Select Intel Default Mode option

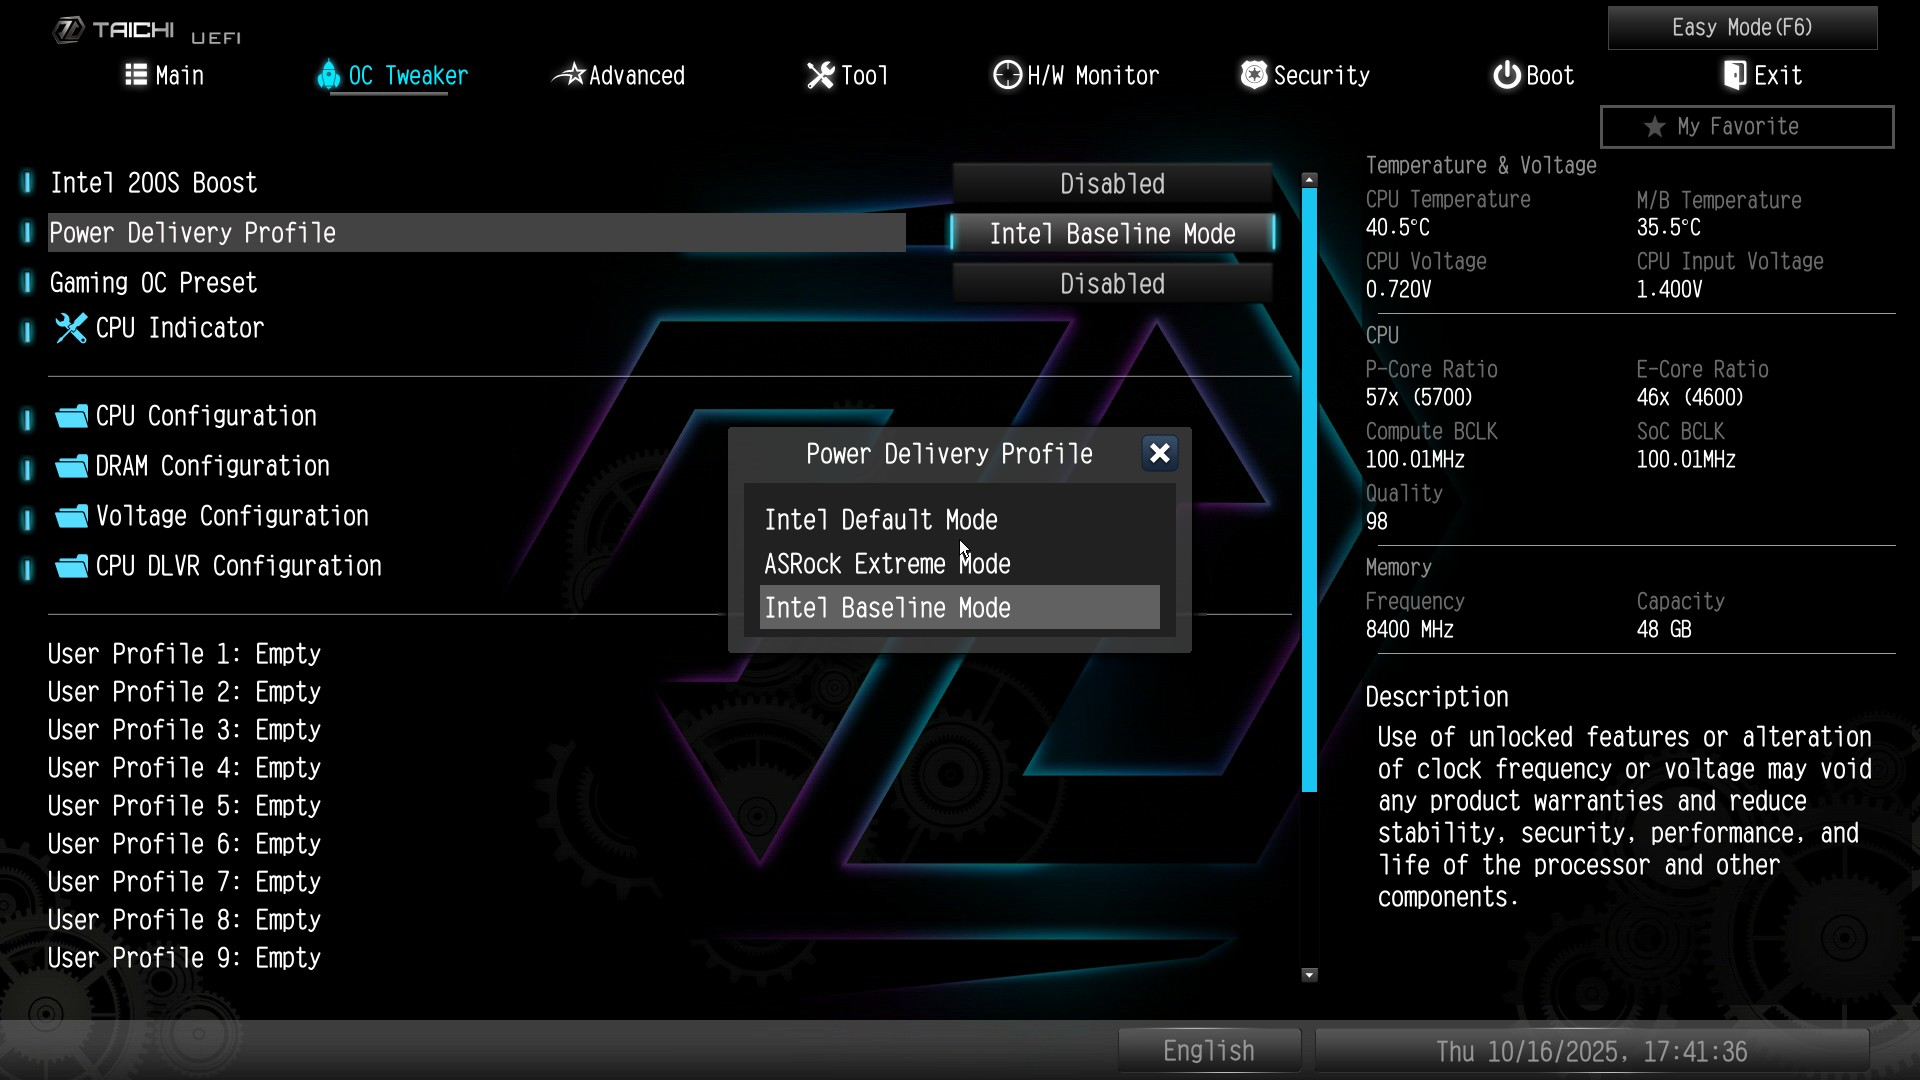[880, 520]
